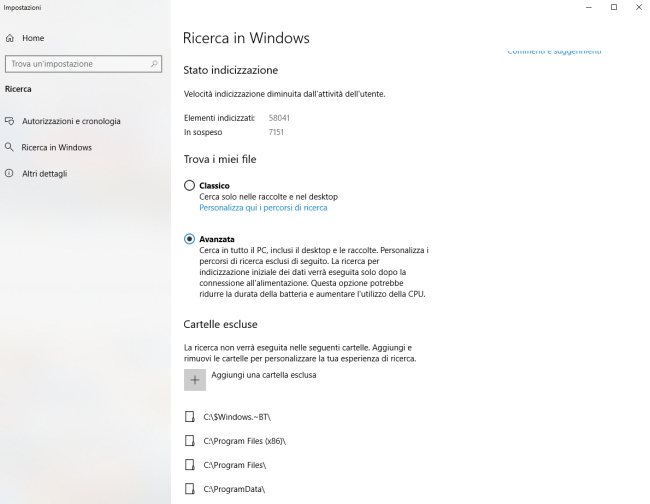Viewport: 650px width, 504px height.
Task: Select the Avanzata radio button
Action: pyautogui.click(x=189, y=239)
